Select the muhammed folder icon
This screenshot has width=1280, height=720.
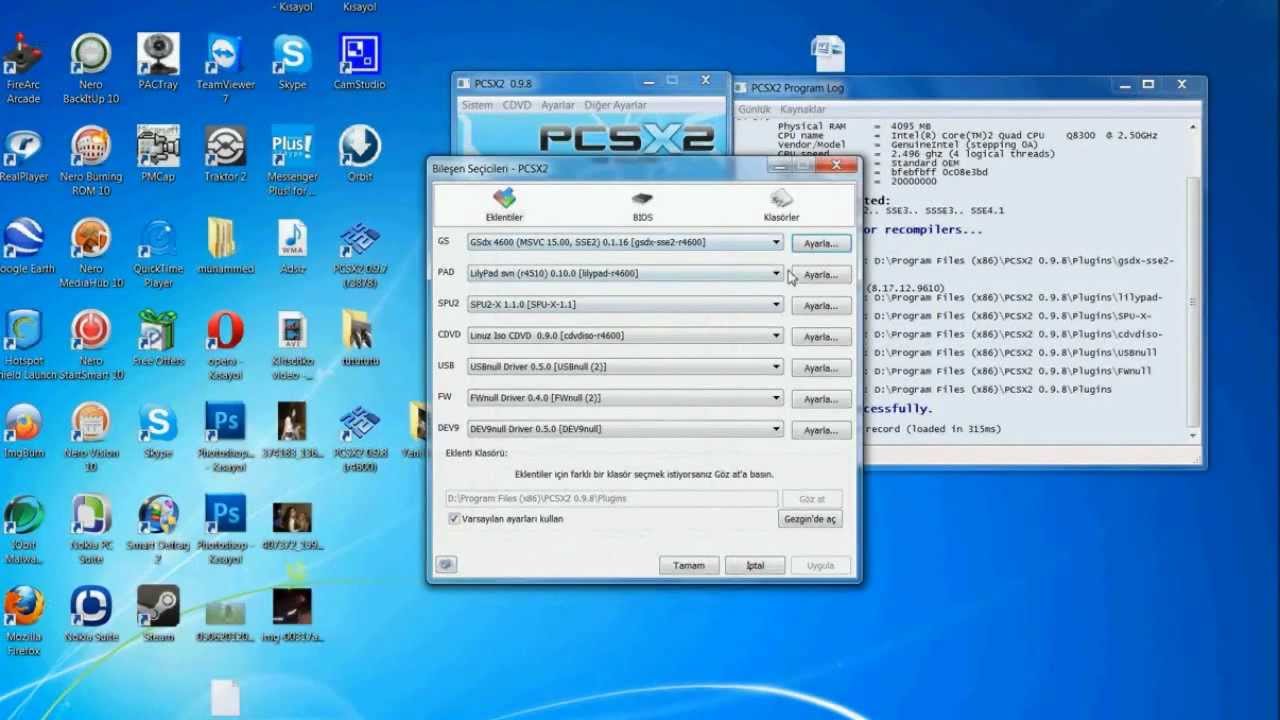(x=225, y=247)
